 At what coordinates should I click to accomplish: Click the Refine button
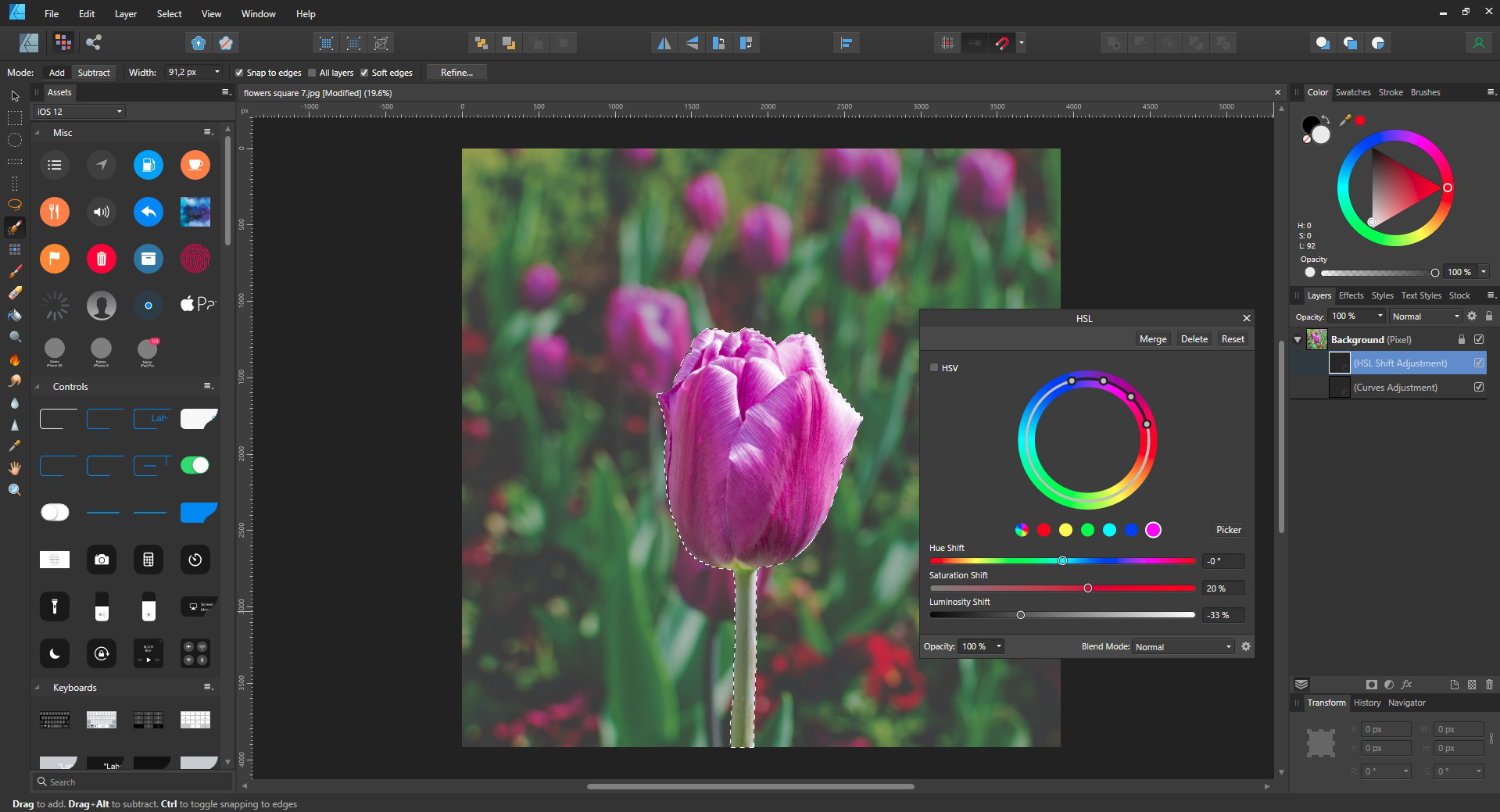click(456, 72)
